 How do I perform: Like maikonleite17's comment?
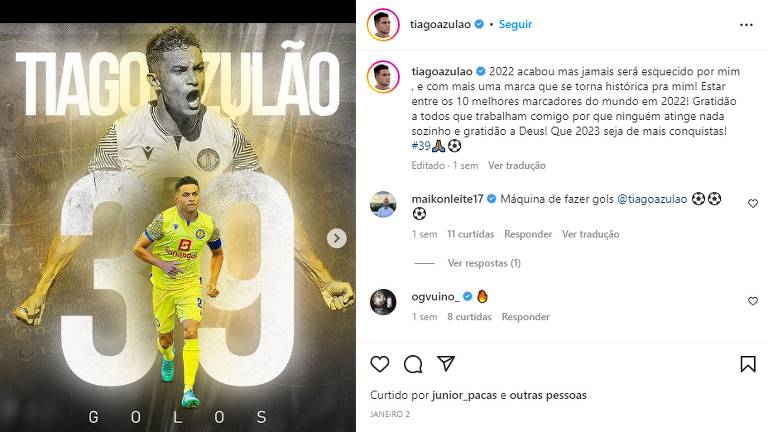point(753,203)
